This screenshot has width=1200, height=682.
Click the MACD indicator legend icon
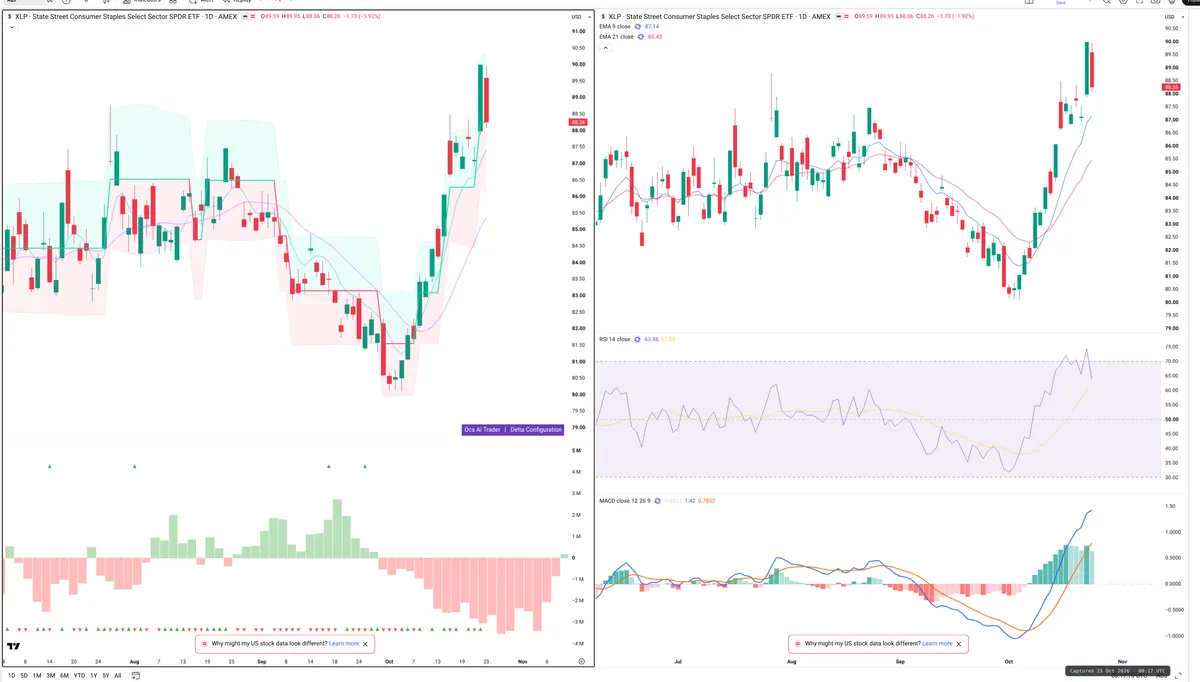(657, 500)
